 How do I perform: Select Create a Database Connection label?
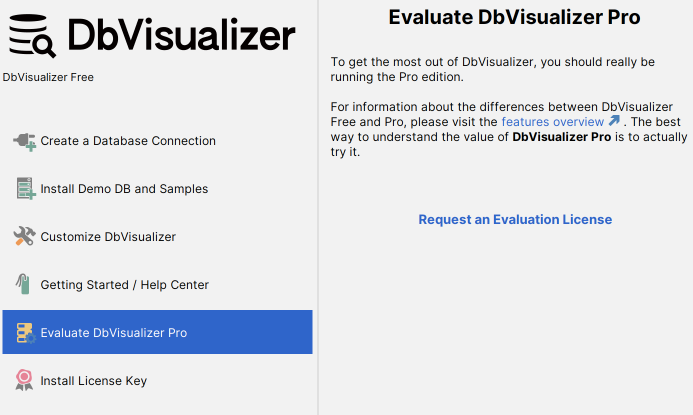[x=128, y=141]
